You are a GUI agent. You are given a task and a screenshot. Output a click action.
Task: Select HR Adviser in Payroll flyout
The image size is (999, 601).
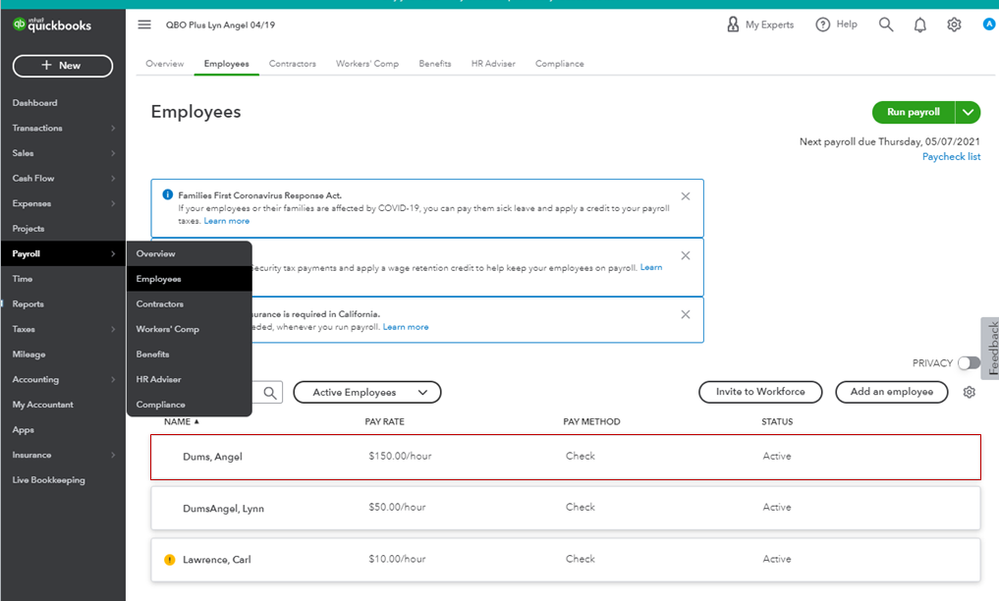[x=190, y=379]
